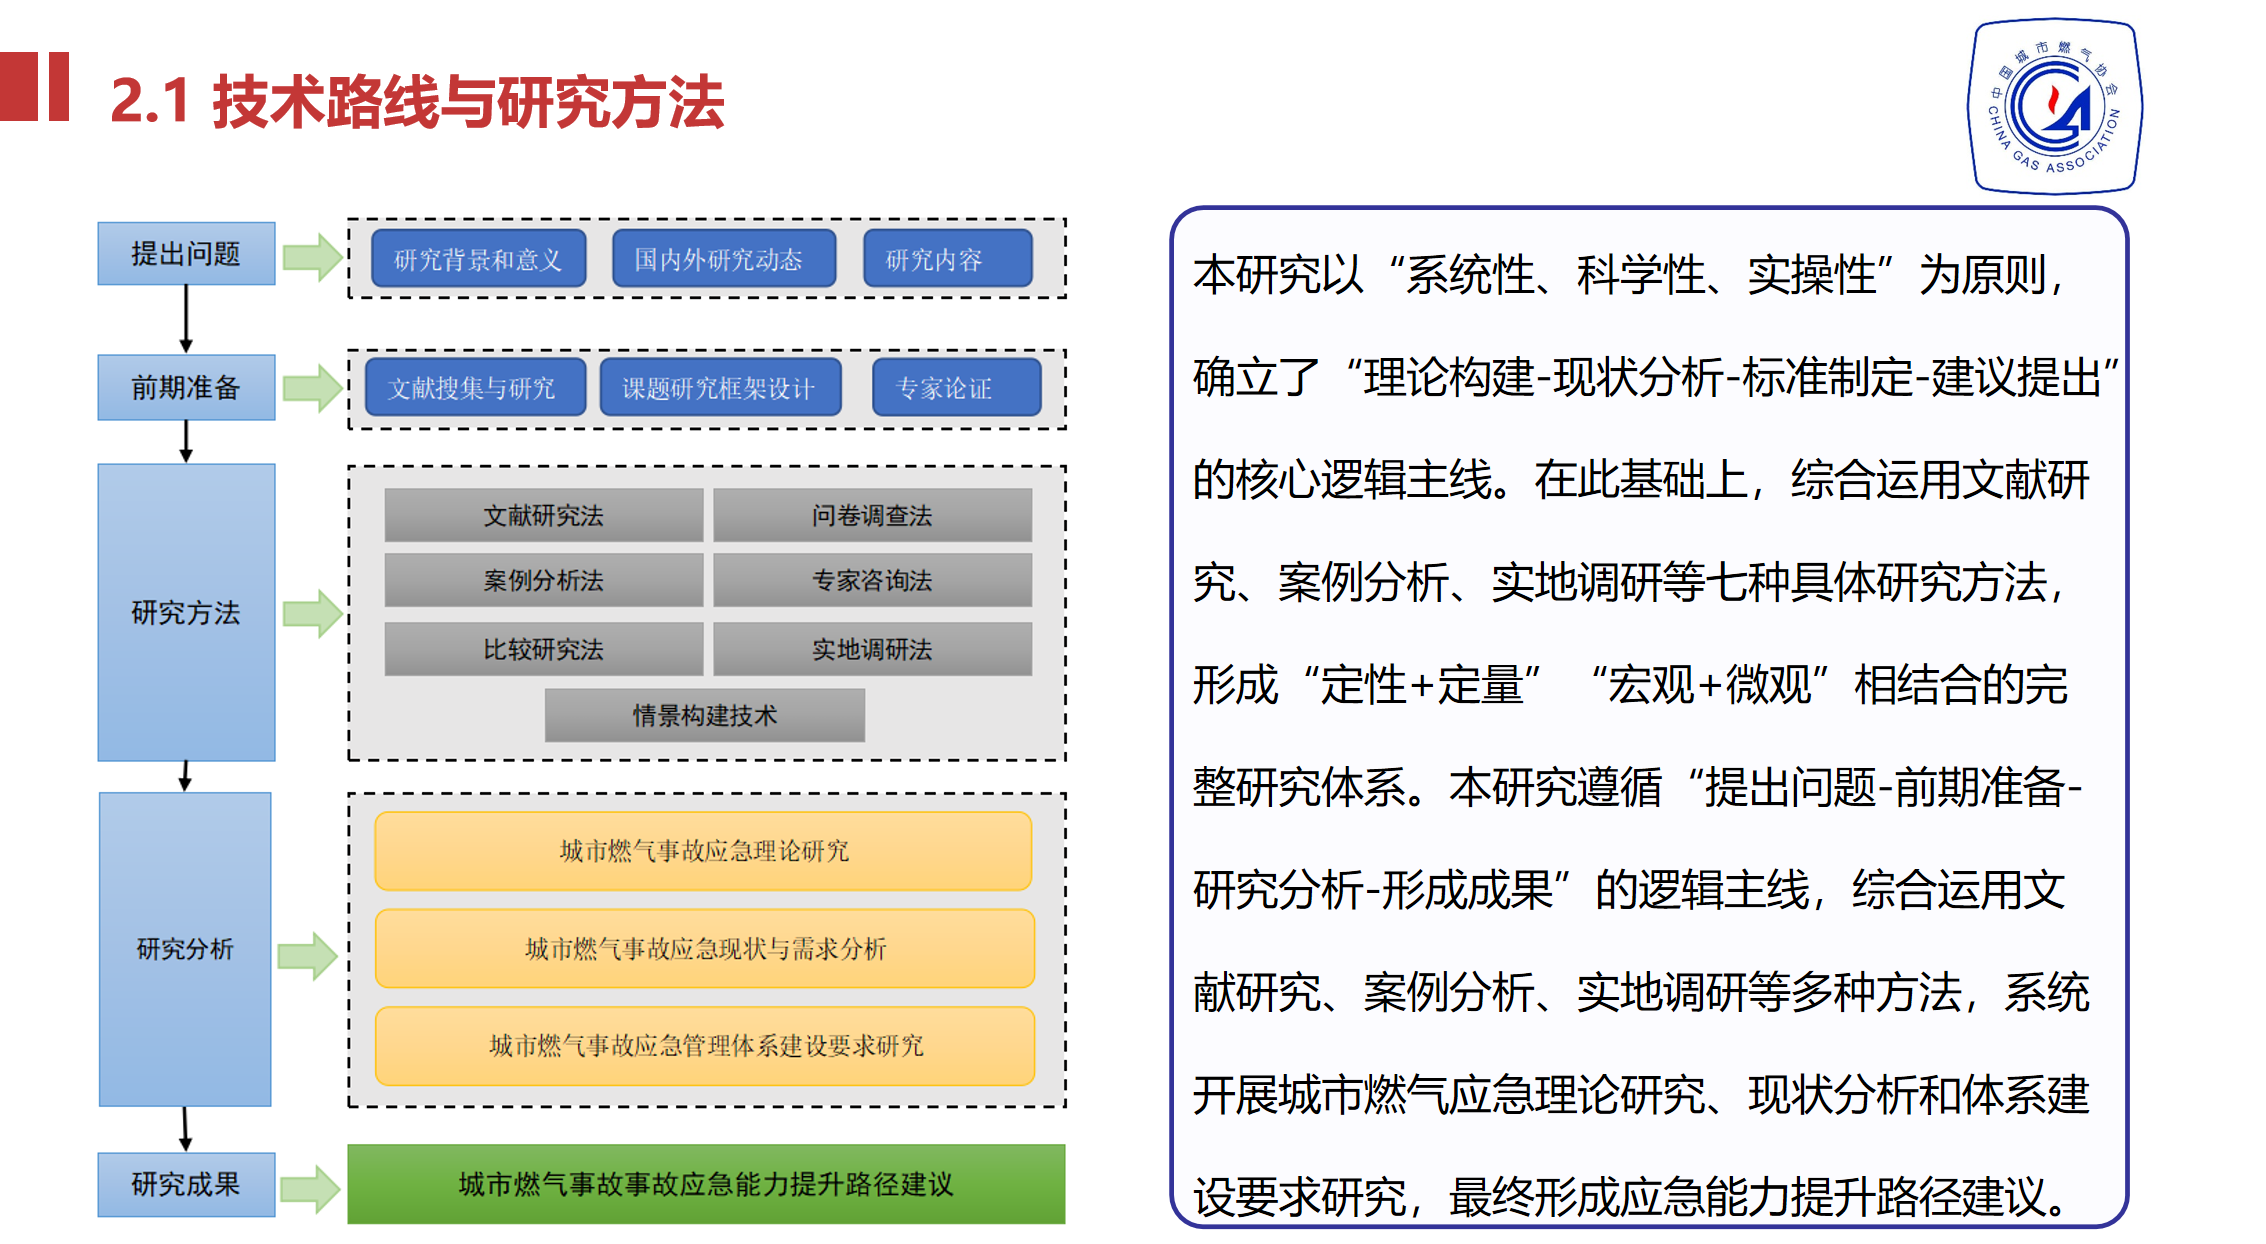
Task: Click 城市燃气事故应急现状与需求分析 yellow box
Action: point(704,948)
